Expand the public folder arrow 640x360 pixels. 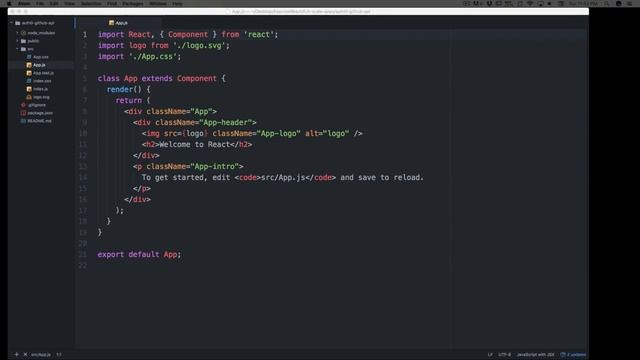click(x=17, y=41)
